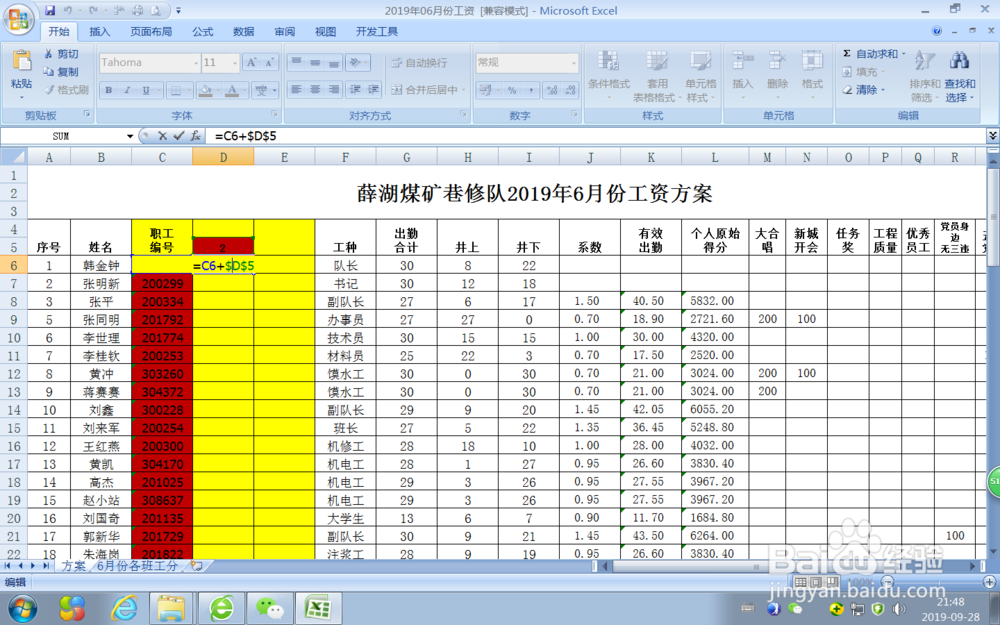1000x625 pixels.
Task: Cancel formula entry with the X button
Action: click(x=161, y=136)
